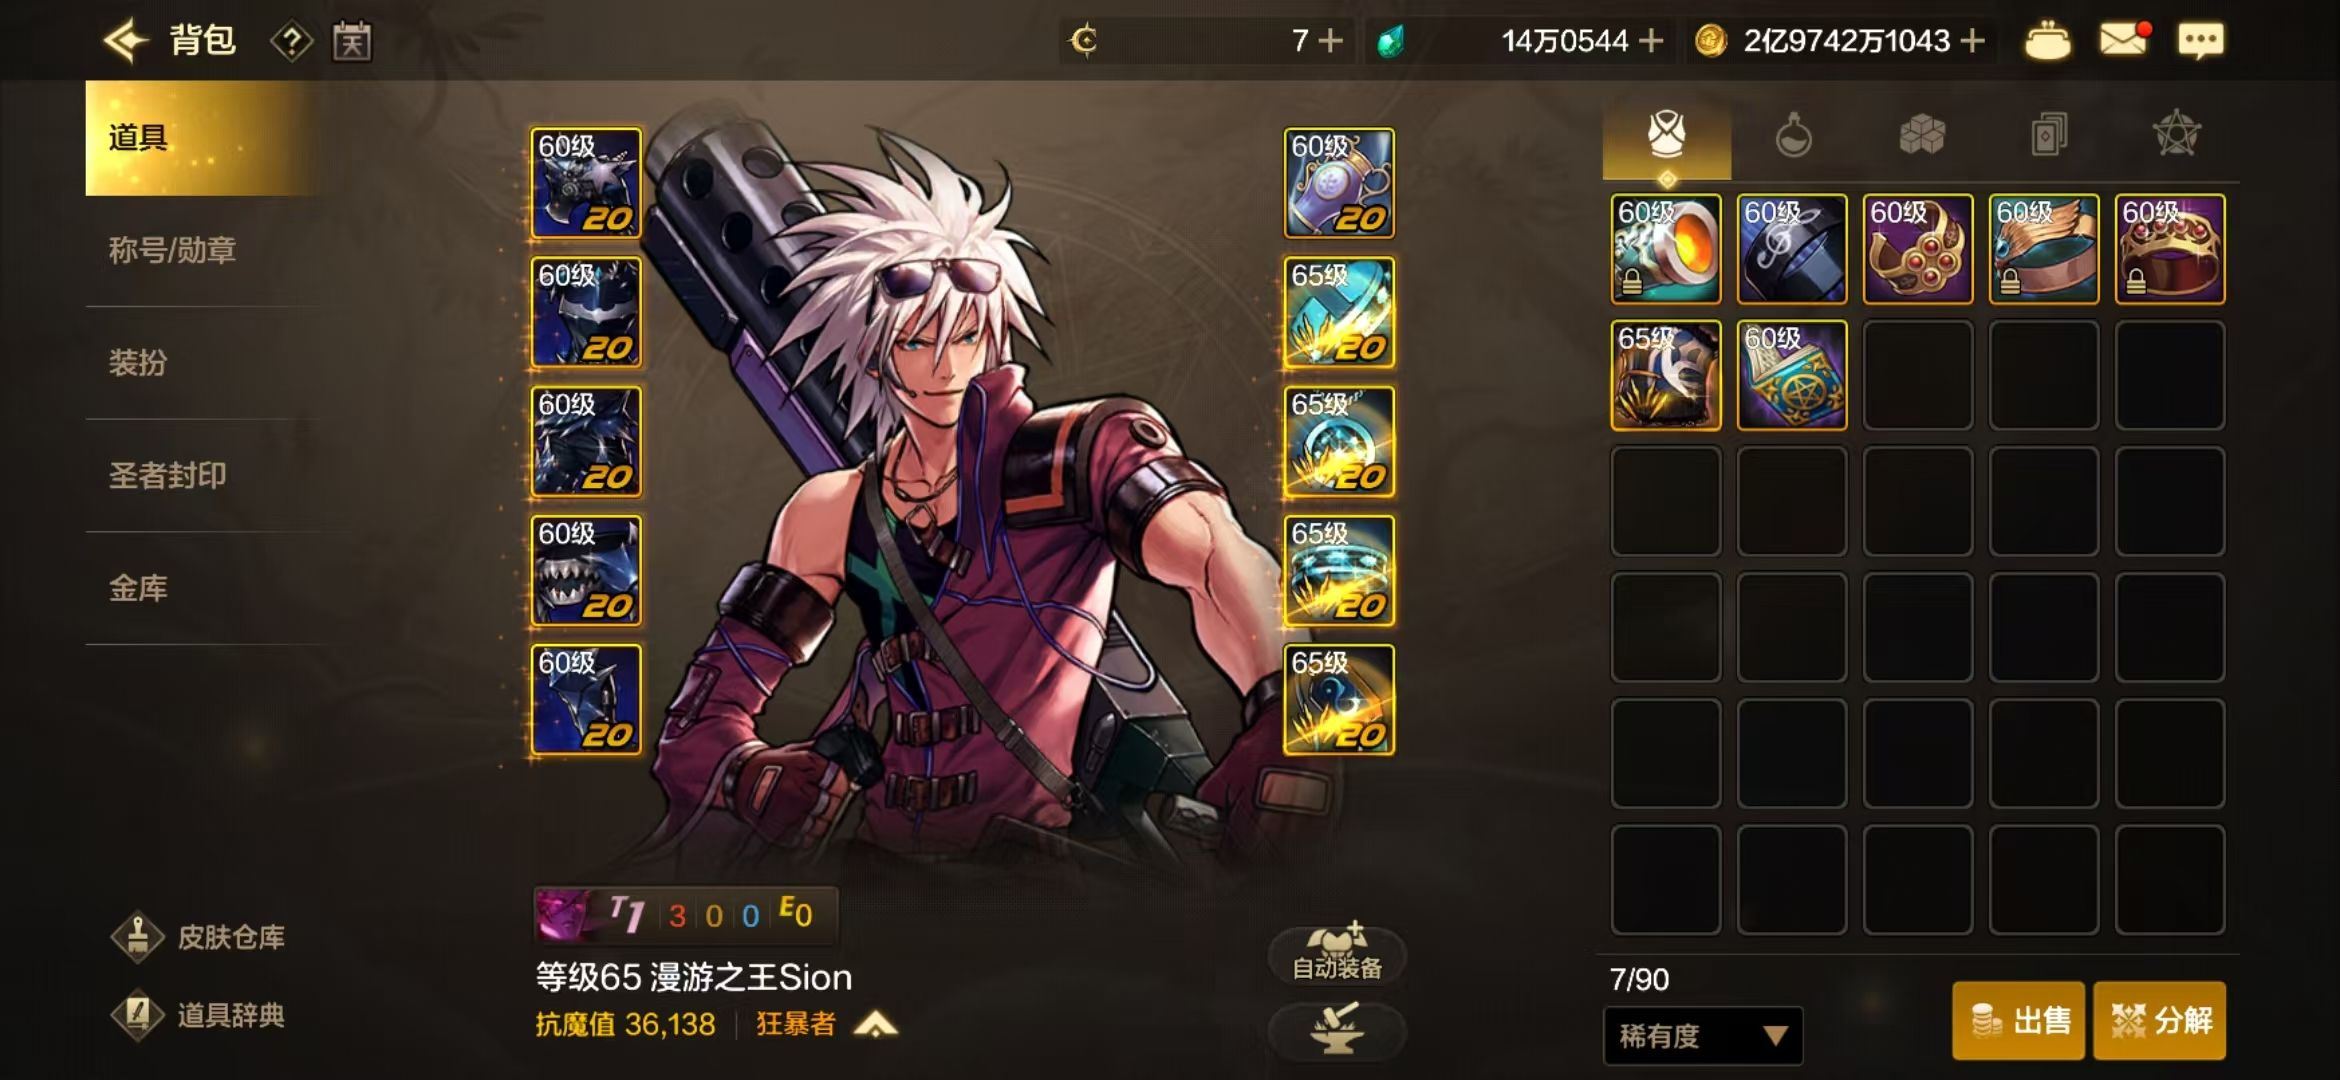Open the coin purse shop icon
Image resolution: width=2340 pixels, height=1080 pixels.
pos(2047,41)
